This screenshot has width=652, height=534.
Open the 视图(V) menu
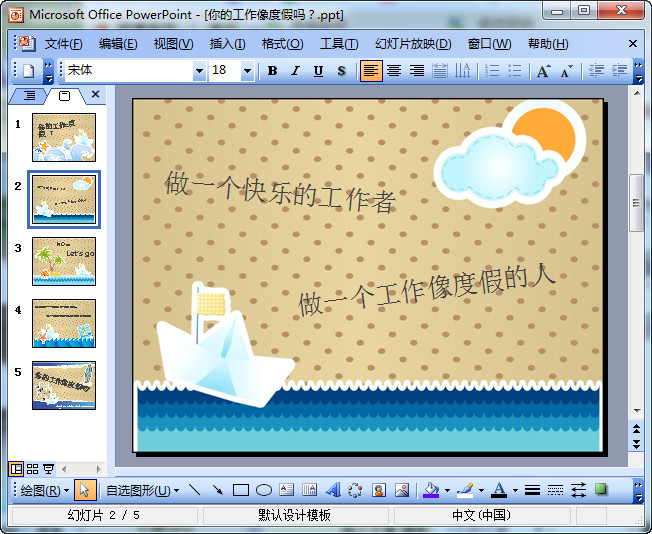click(x=173, y=44)
